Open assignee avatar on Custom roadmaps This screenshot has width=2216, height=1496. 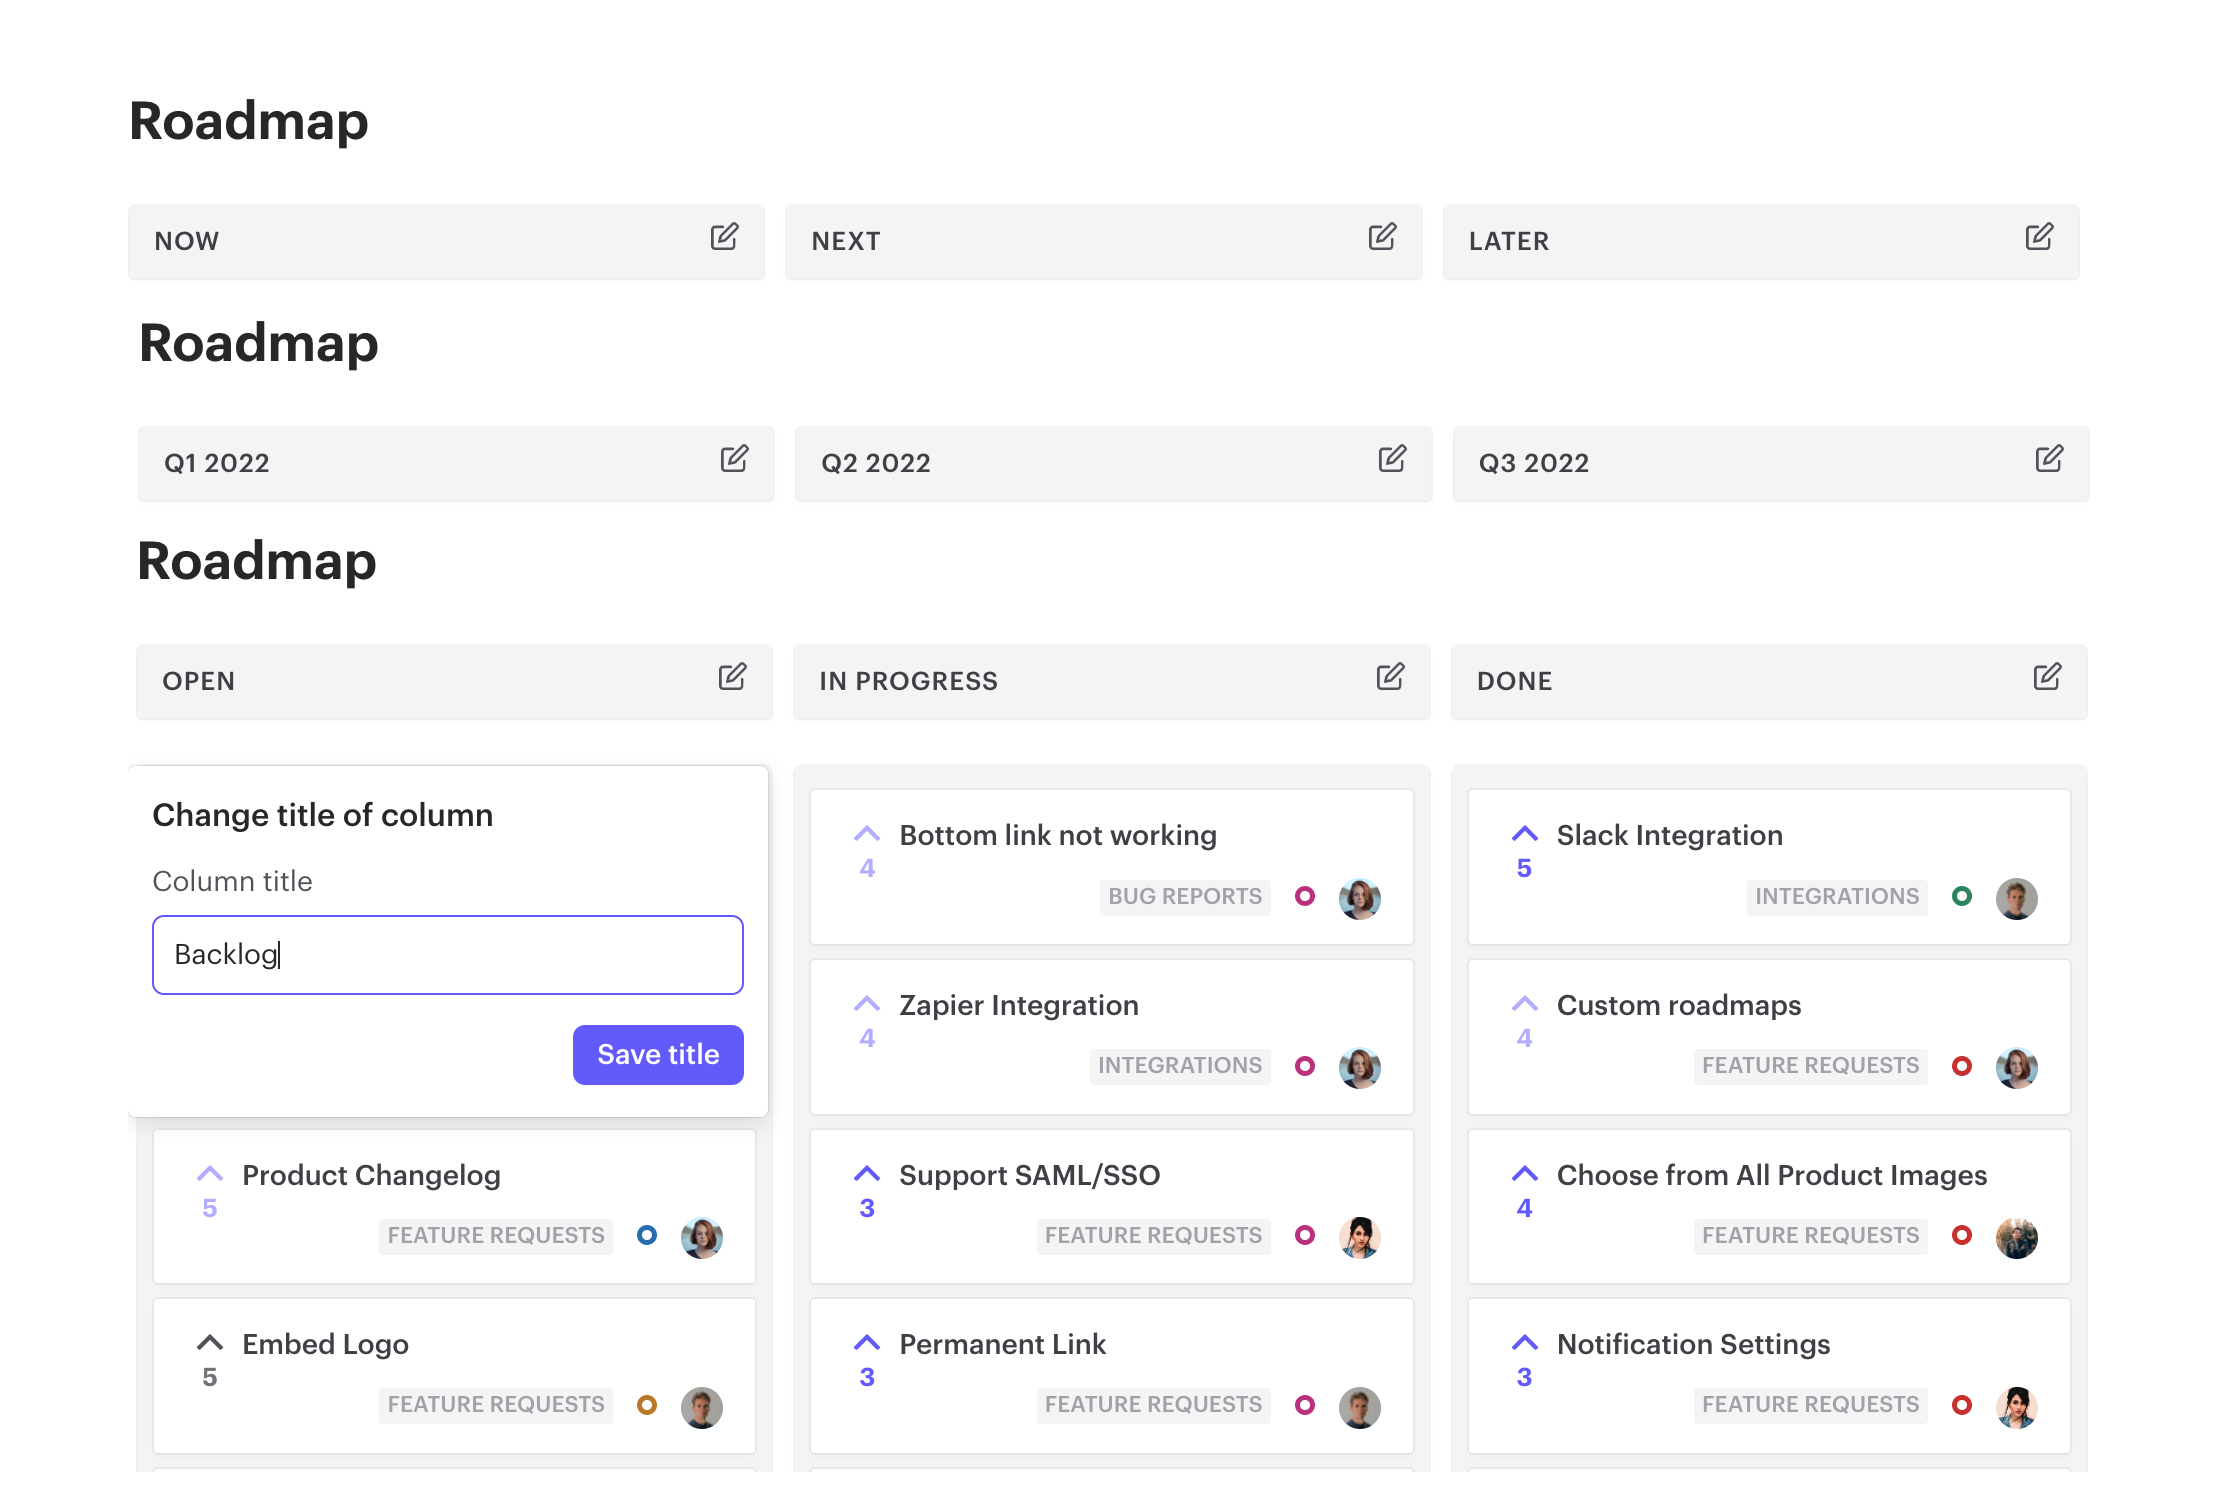coord(2017,1068)
